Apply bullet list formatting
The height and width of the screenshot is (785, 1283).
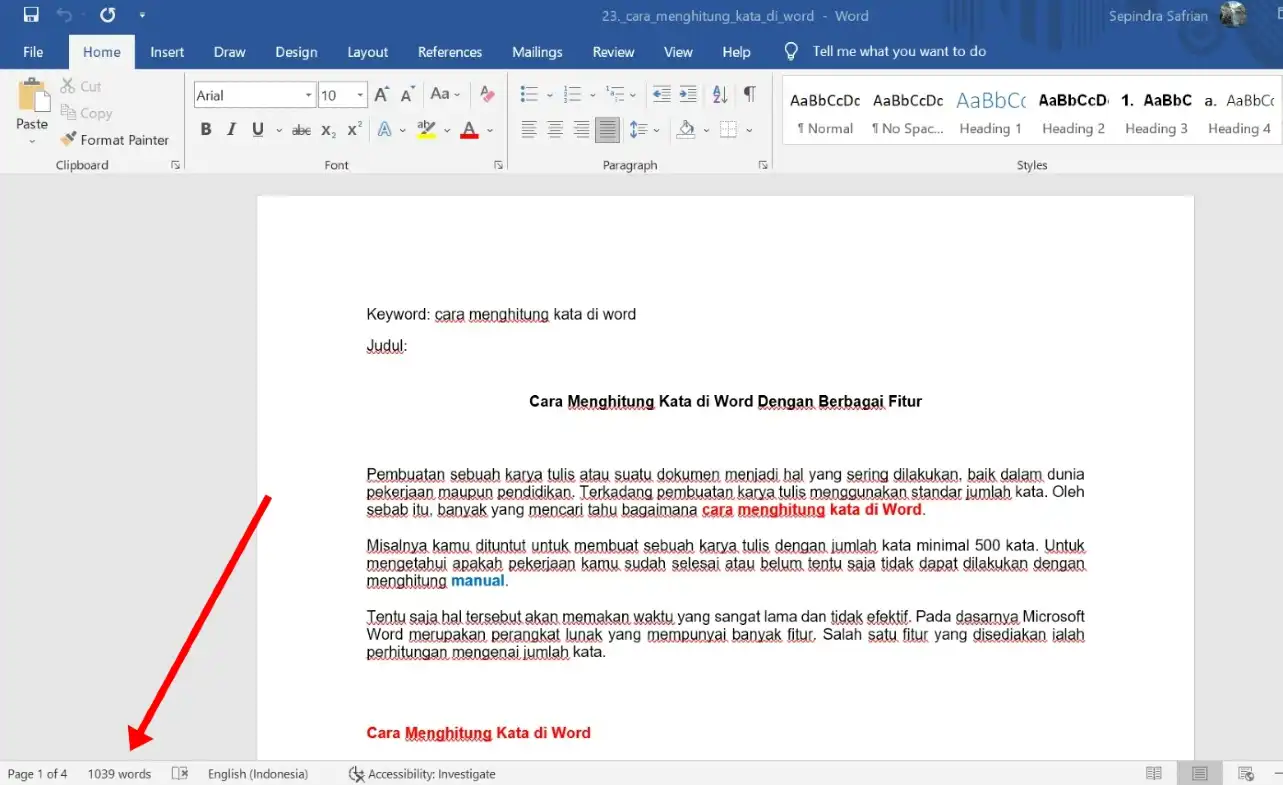point(530,95)
